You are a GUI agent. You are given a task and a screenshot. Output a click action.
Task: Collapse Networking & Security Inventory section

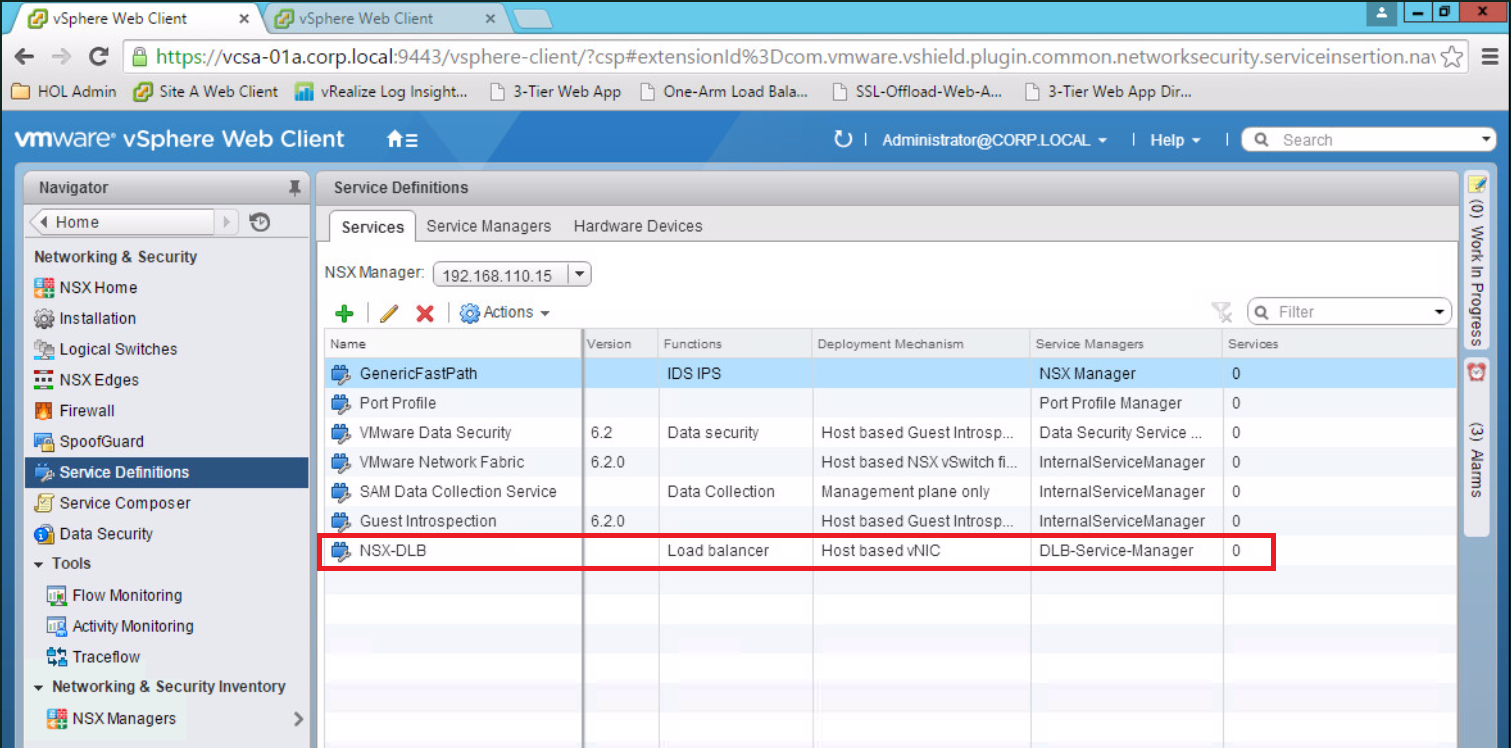[x=39, y=687]
